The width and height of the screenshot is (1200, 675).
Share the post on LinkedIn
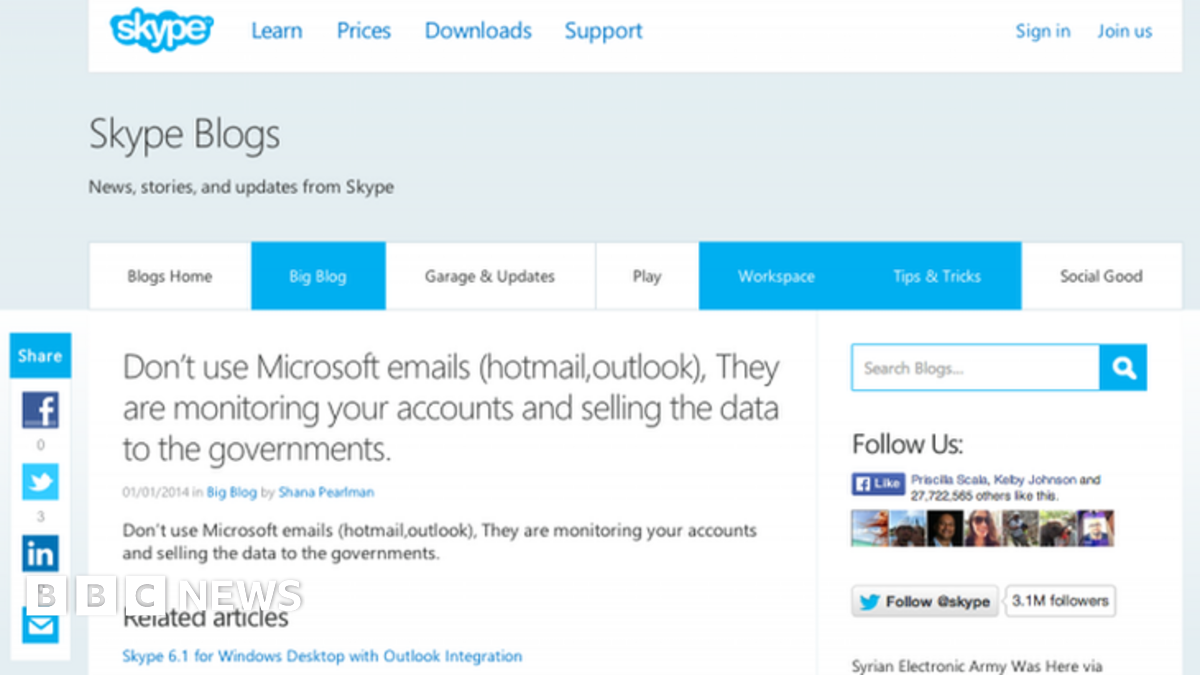(x=40, y=553)
